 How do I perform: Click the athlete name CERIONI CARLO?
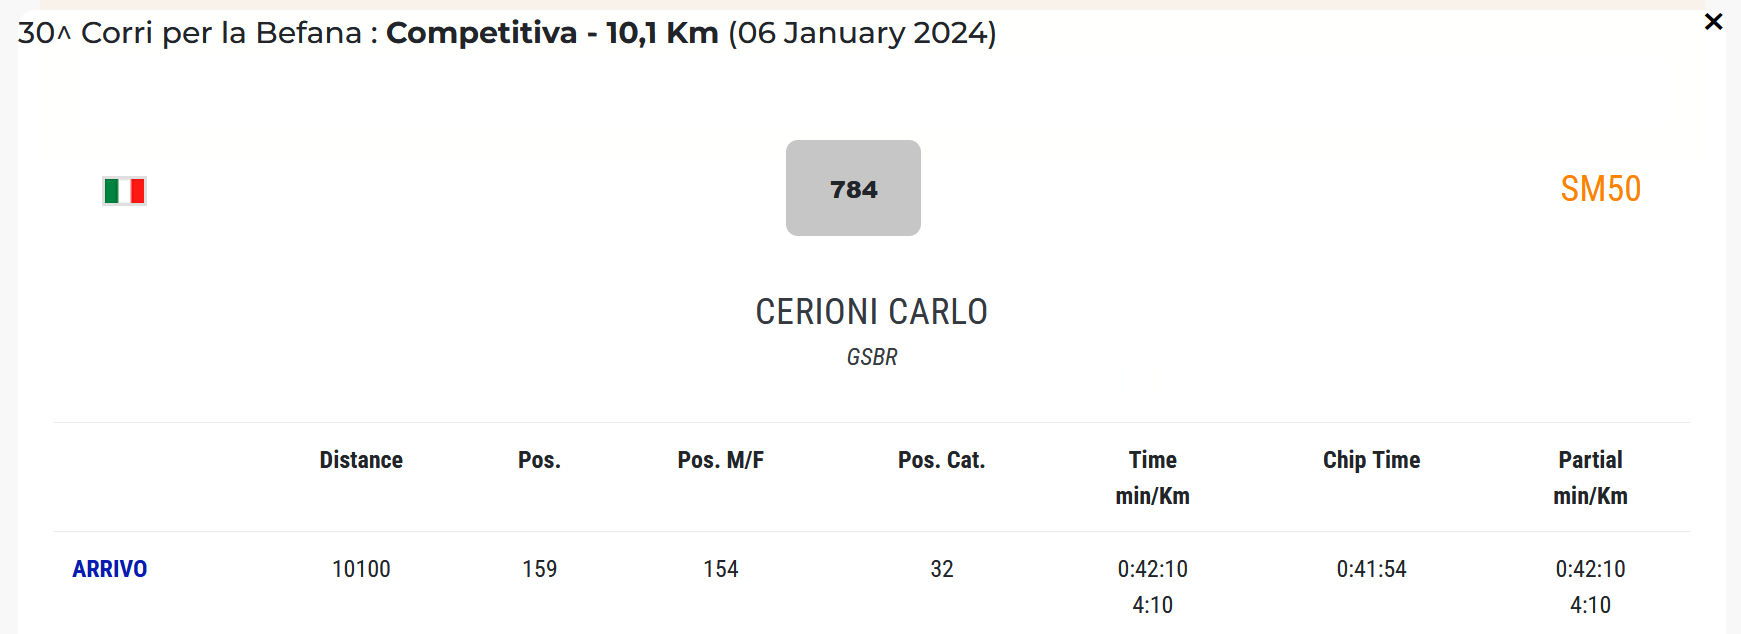tap(871, 312)
